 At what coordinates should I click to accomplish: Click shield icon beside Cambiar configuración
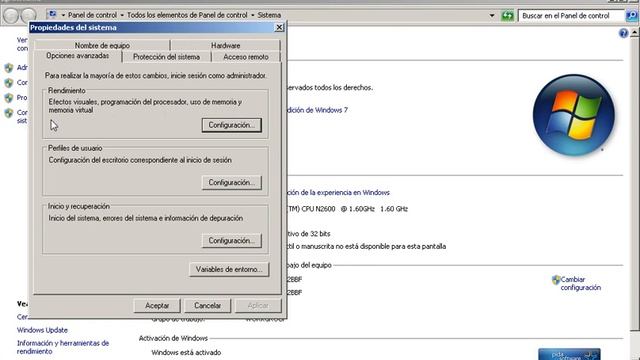click(x=556, y=280)
